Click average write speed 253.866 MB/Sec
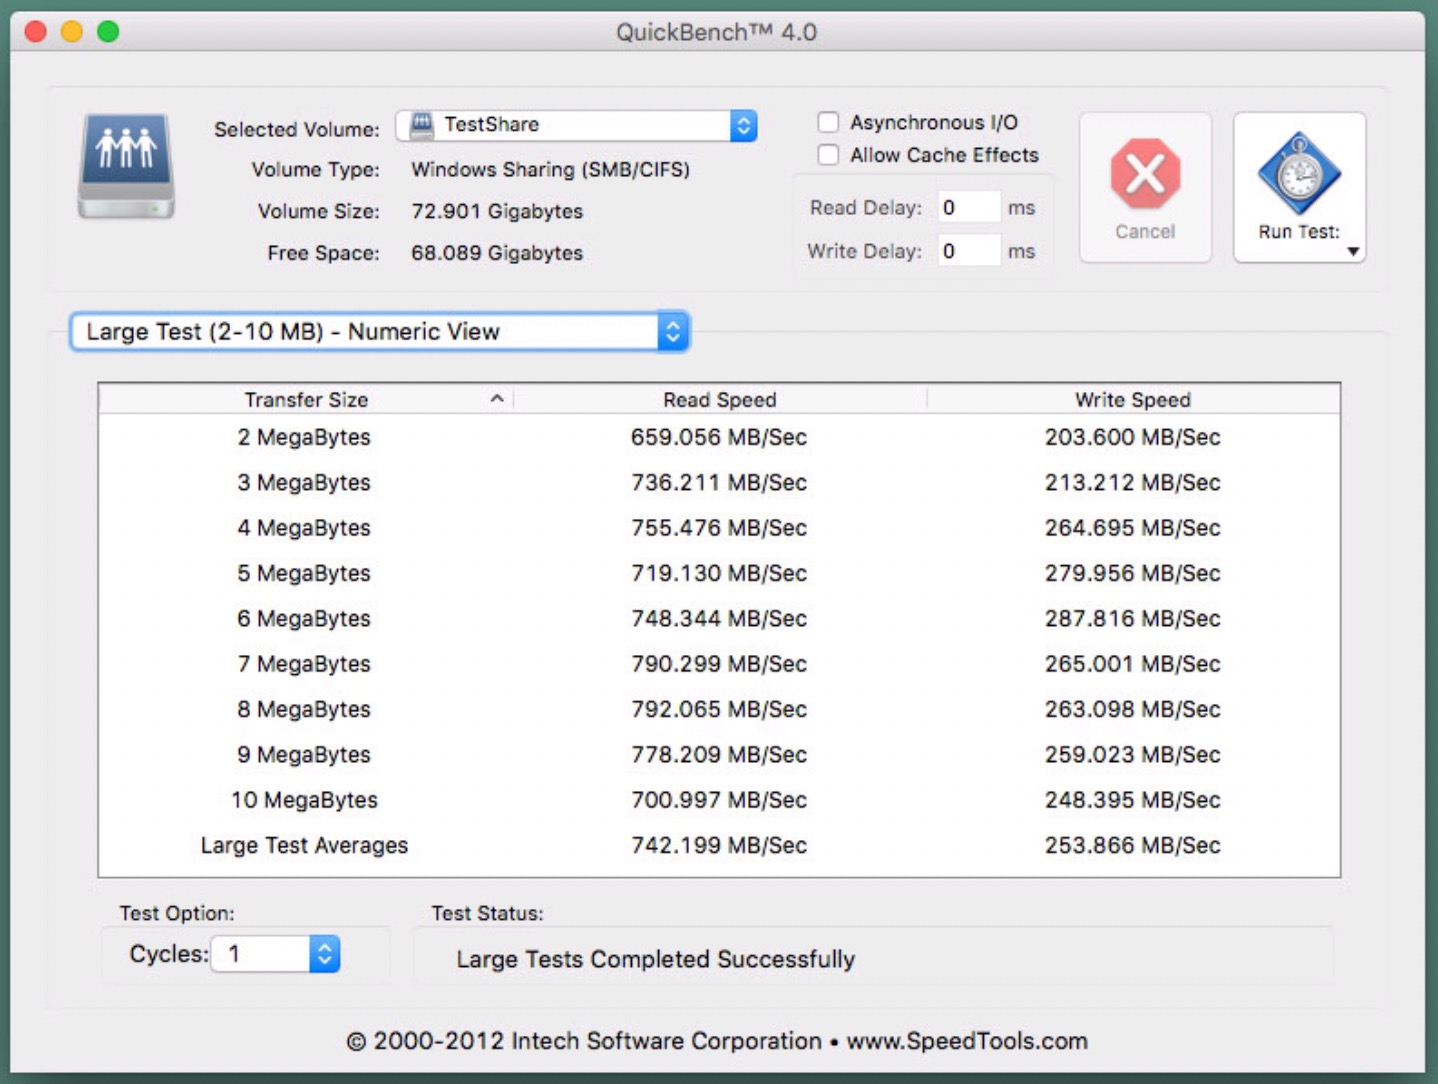Viewport: 1438px width, 1084px height. (x=1133, y=845)
